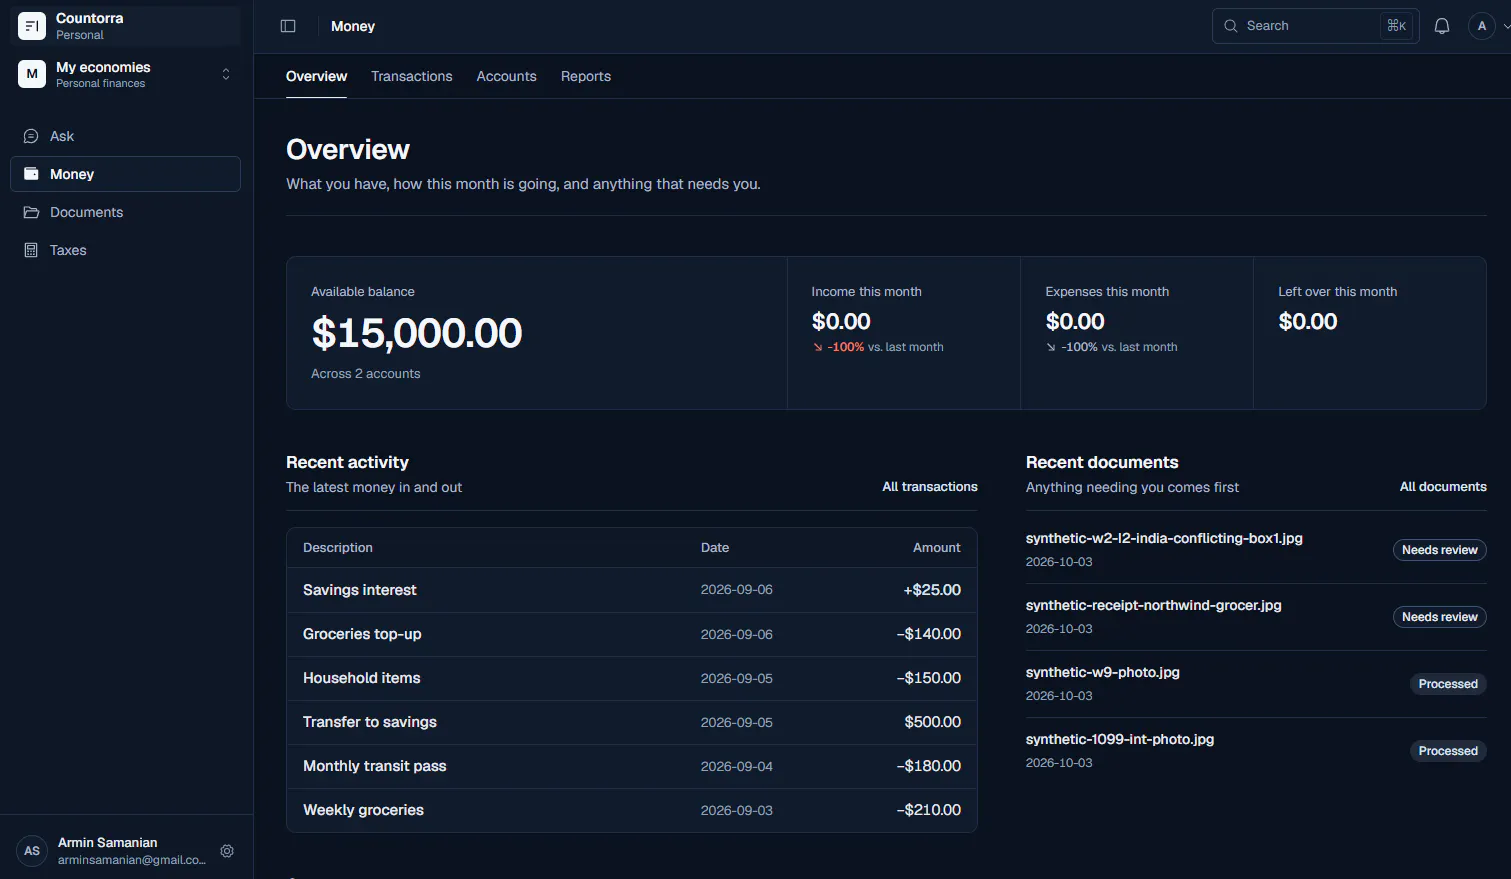Click the Money wallet icon in sidebar
The image size is (1511, 879).
tap(31, 174)
